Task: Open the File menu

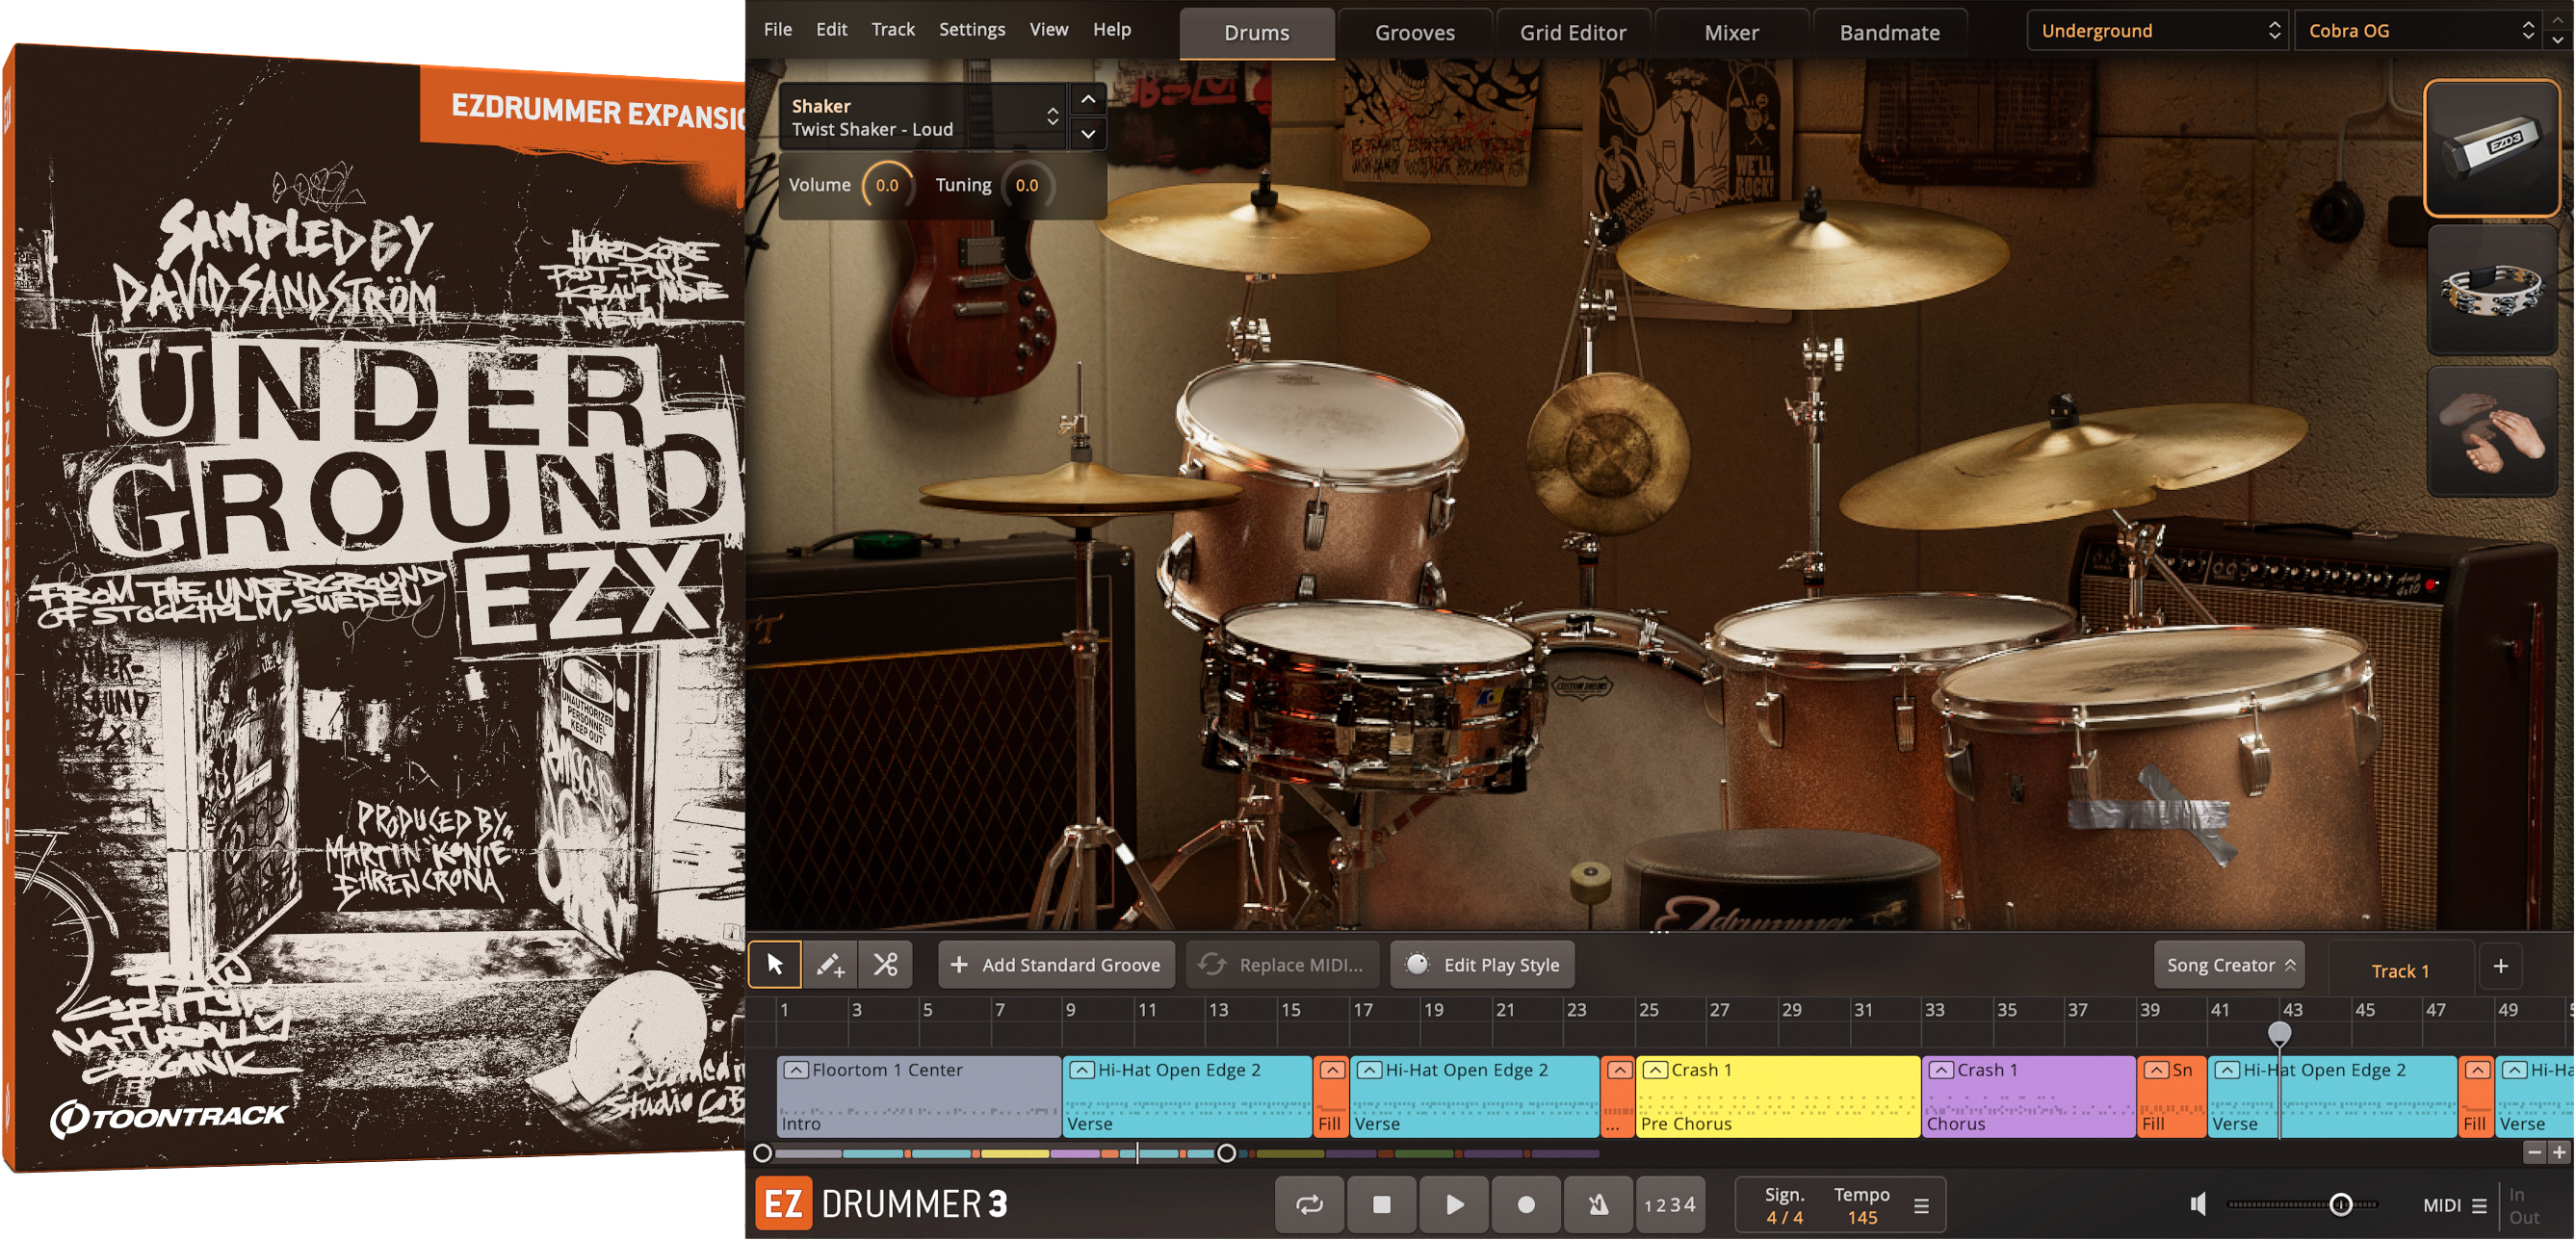Action: 778,29
